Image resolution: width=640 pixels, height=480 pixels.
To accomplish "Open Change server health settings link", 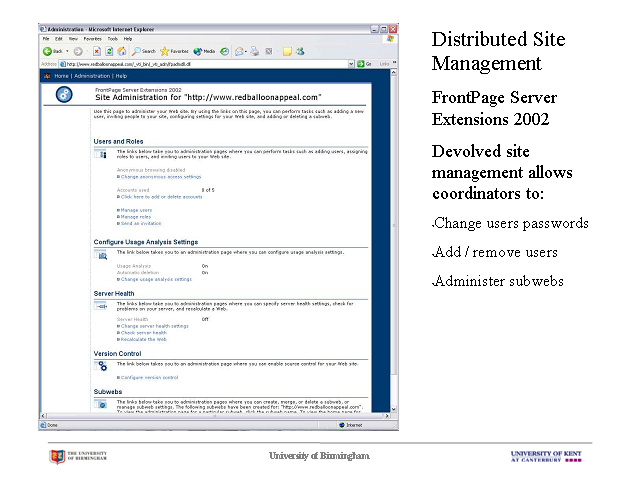I will (154, 326).
